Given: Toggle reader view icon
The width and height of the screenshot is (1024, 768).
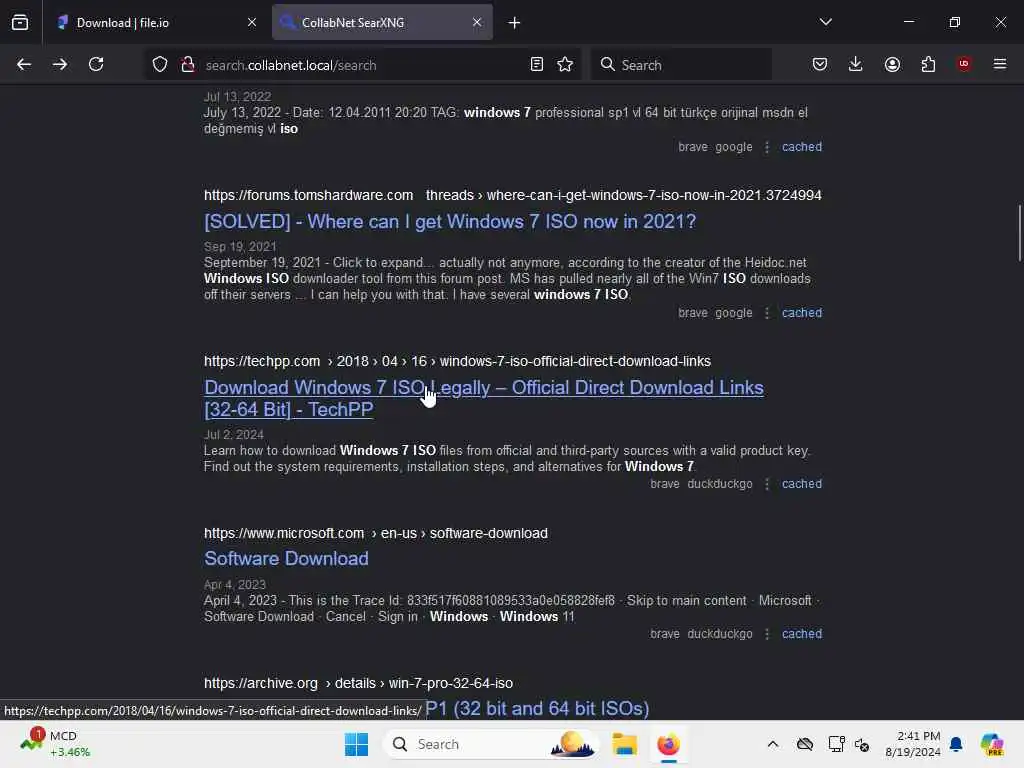Looking at the screenshot, I should [536, 64].
